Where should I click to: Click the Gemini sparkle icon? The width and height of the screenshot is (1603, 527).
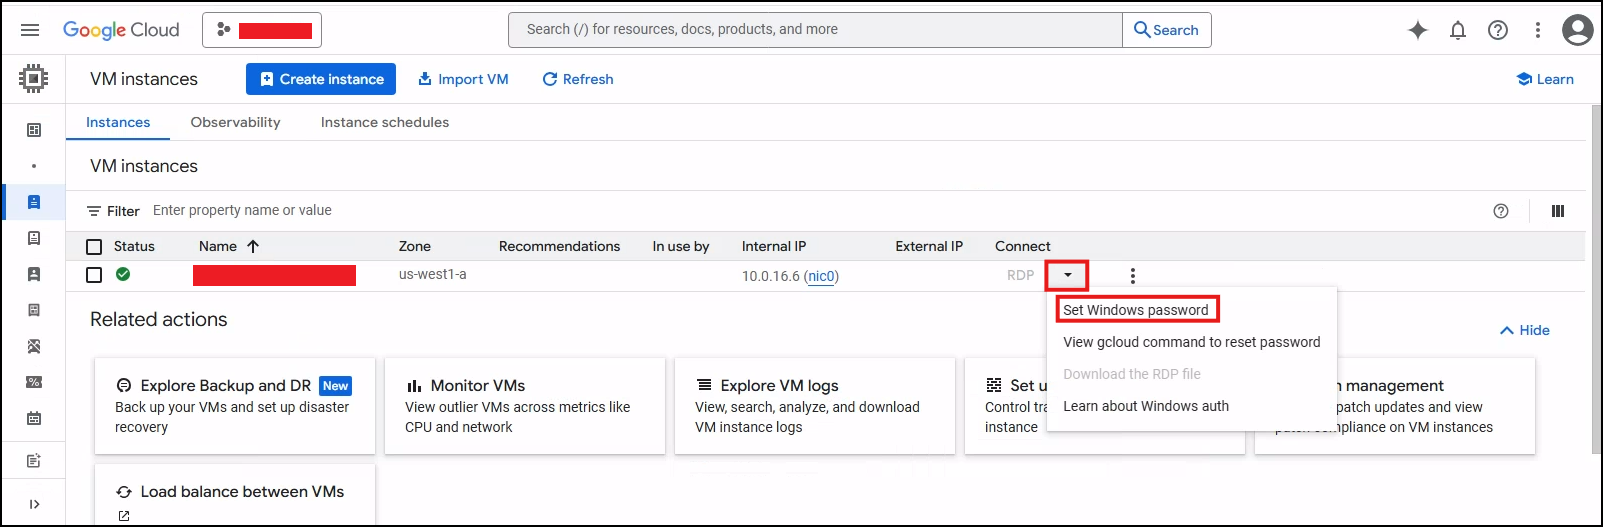(x=1417, y=30)
